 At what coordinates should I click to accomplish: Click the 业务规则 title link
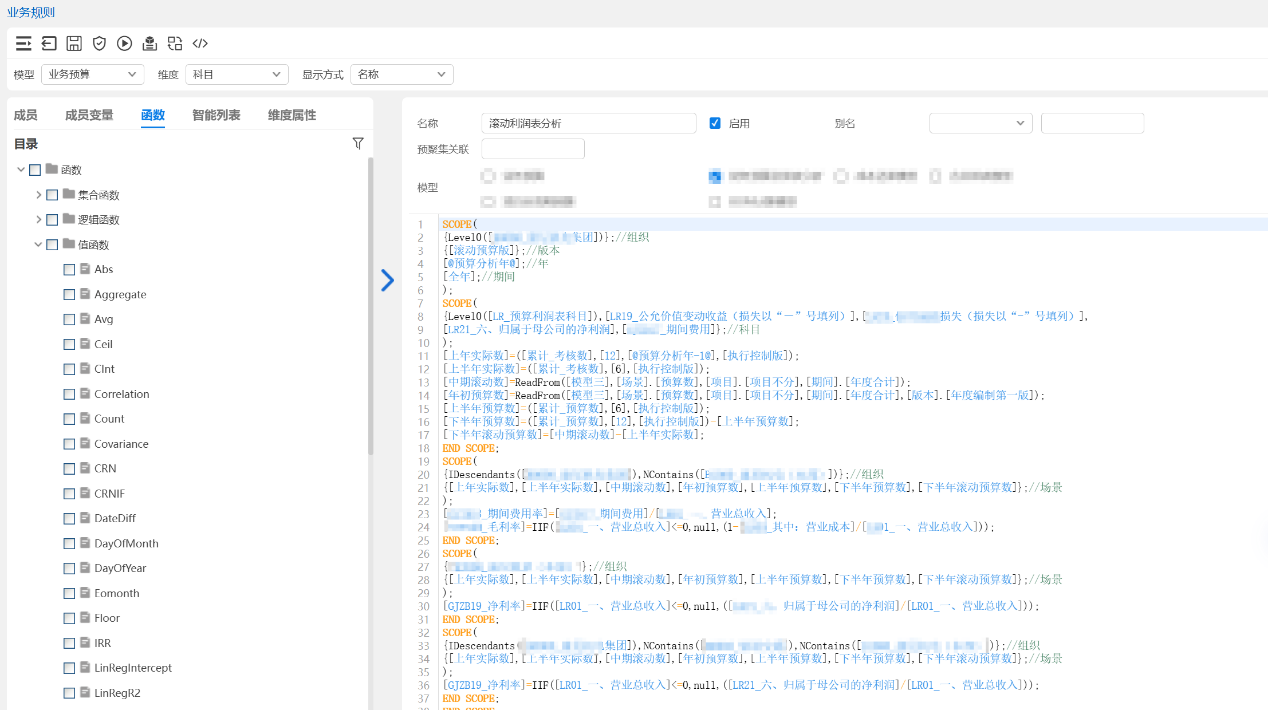coord(31,12)
